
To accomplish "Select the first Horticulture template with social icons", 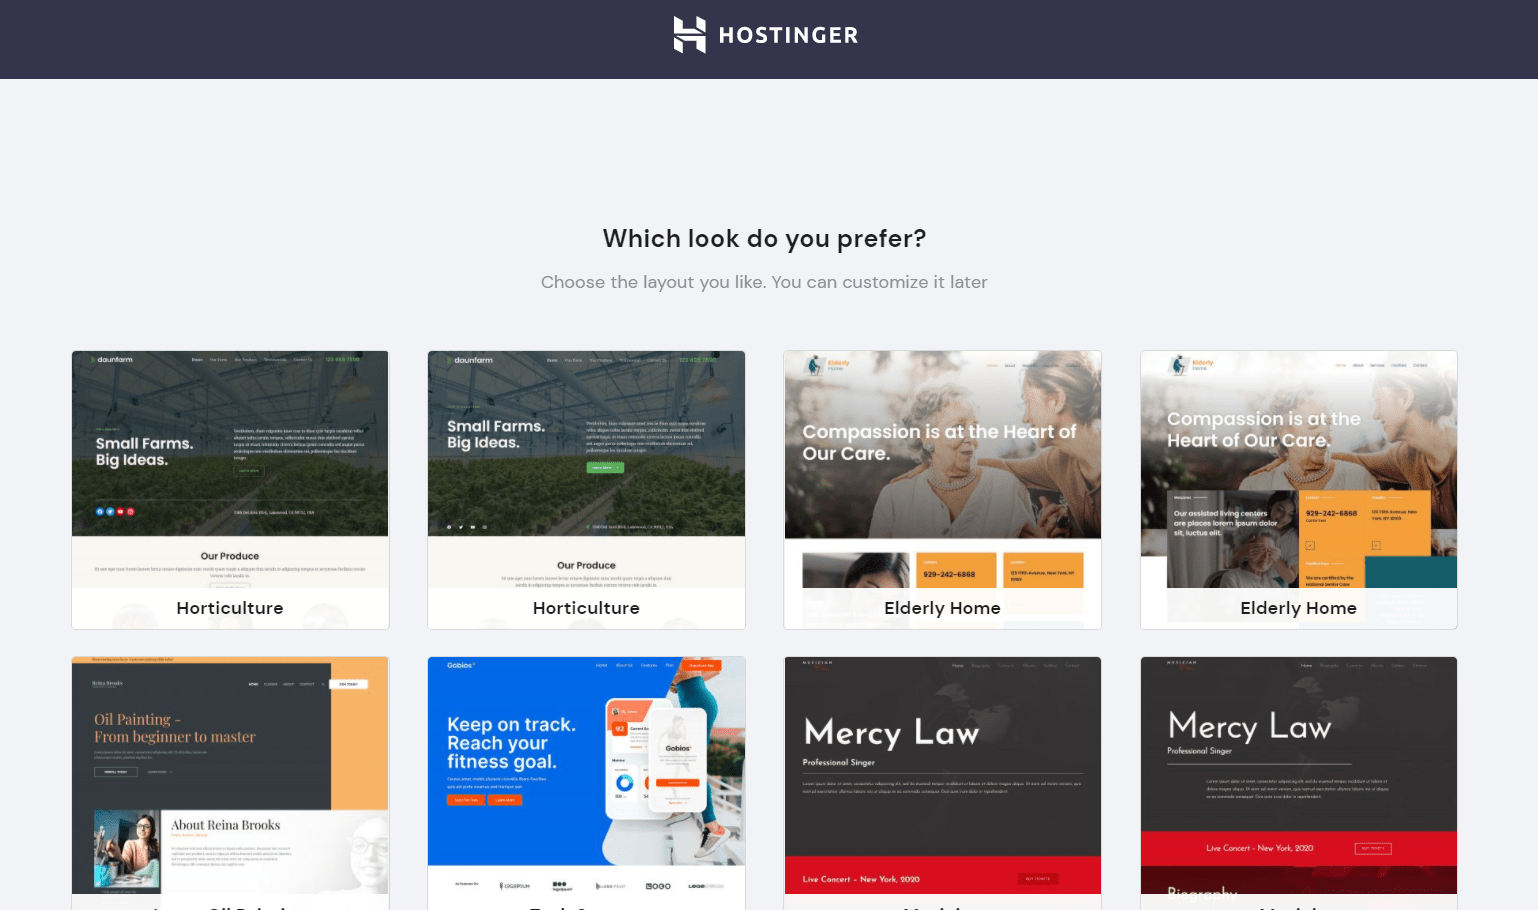I will pyautogui.click(x=230, y=490).
